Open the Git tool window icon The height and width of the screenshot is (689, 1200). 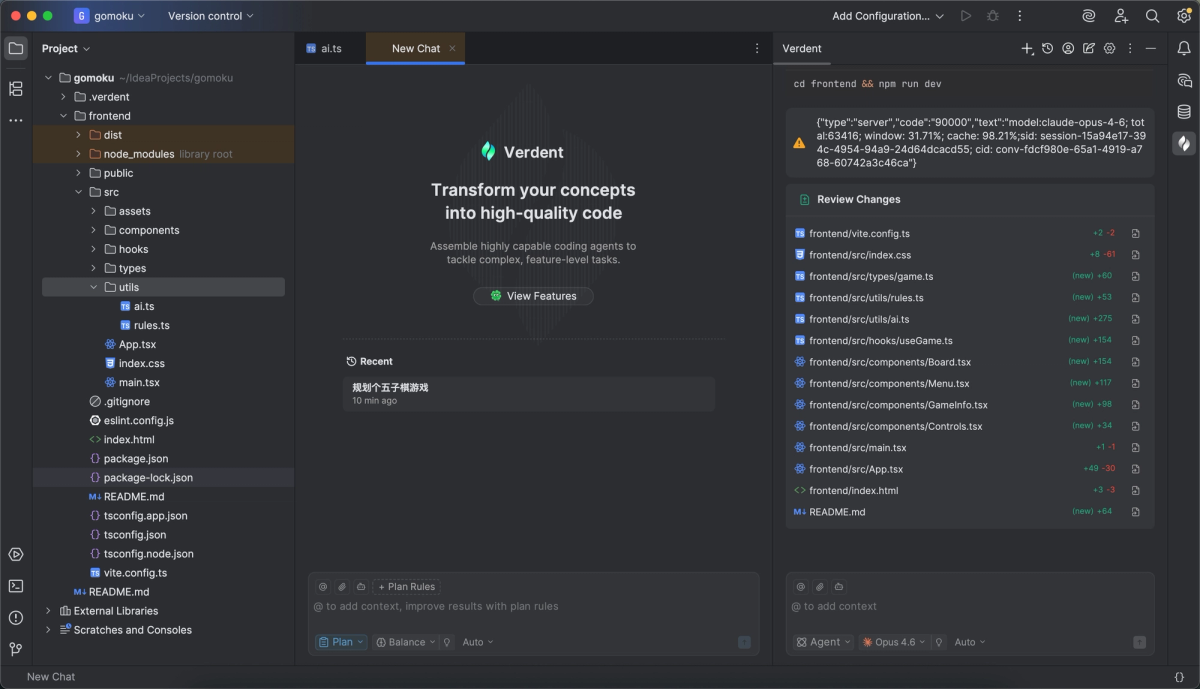point(16,649)
